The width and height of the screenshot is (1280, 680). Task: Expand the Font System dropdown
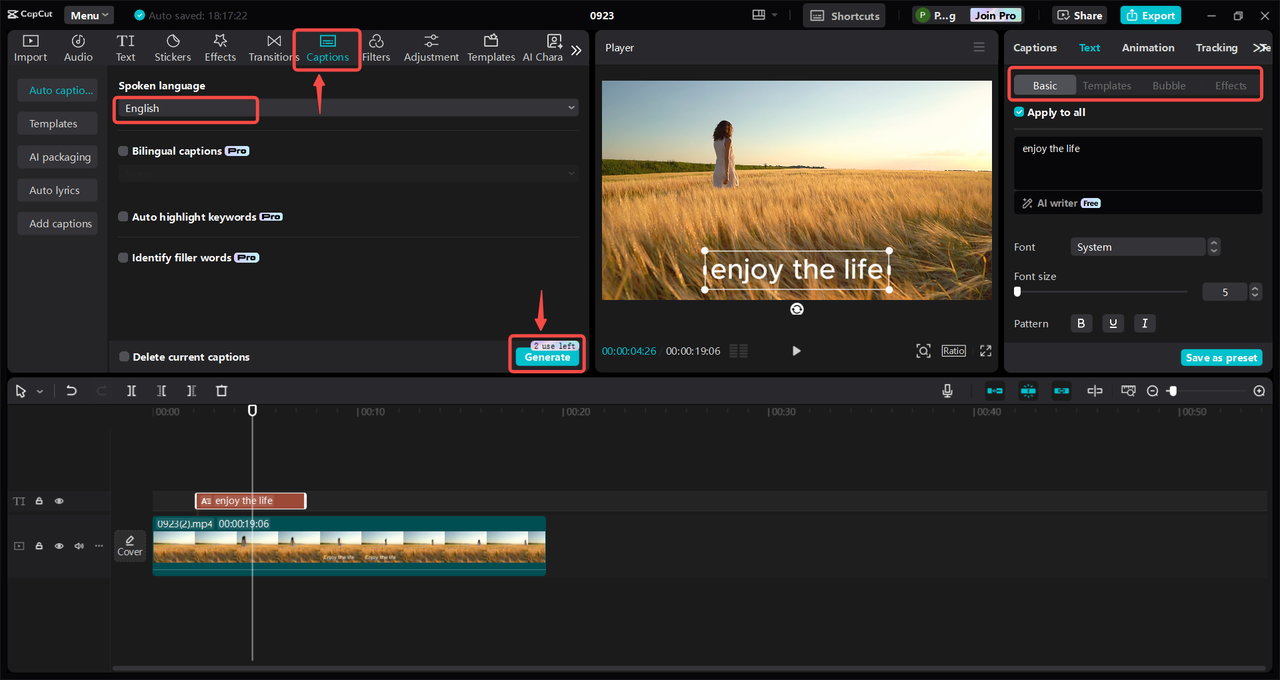point(1144,247)
